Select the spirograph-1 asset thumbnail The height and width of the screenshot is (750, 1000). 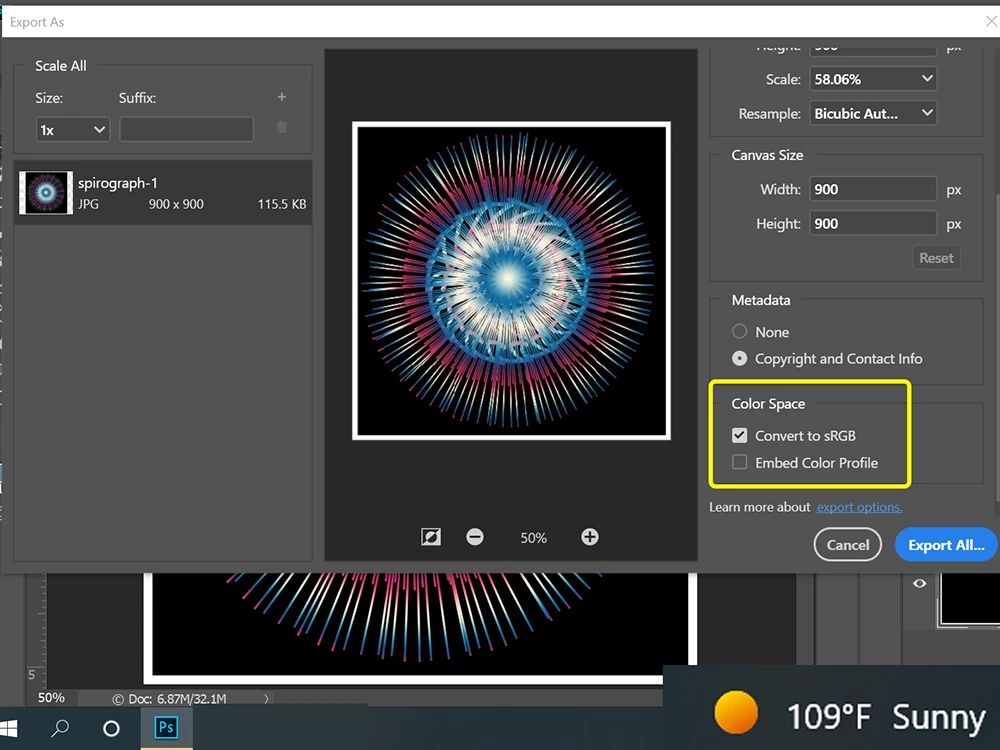(46, 193)
